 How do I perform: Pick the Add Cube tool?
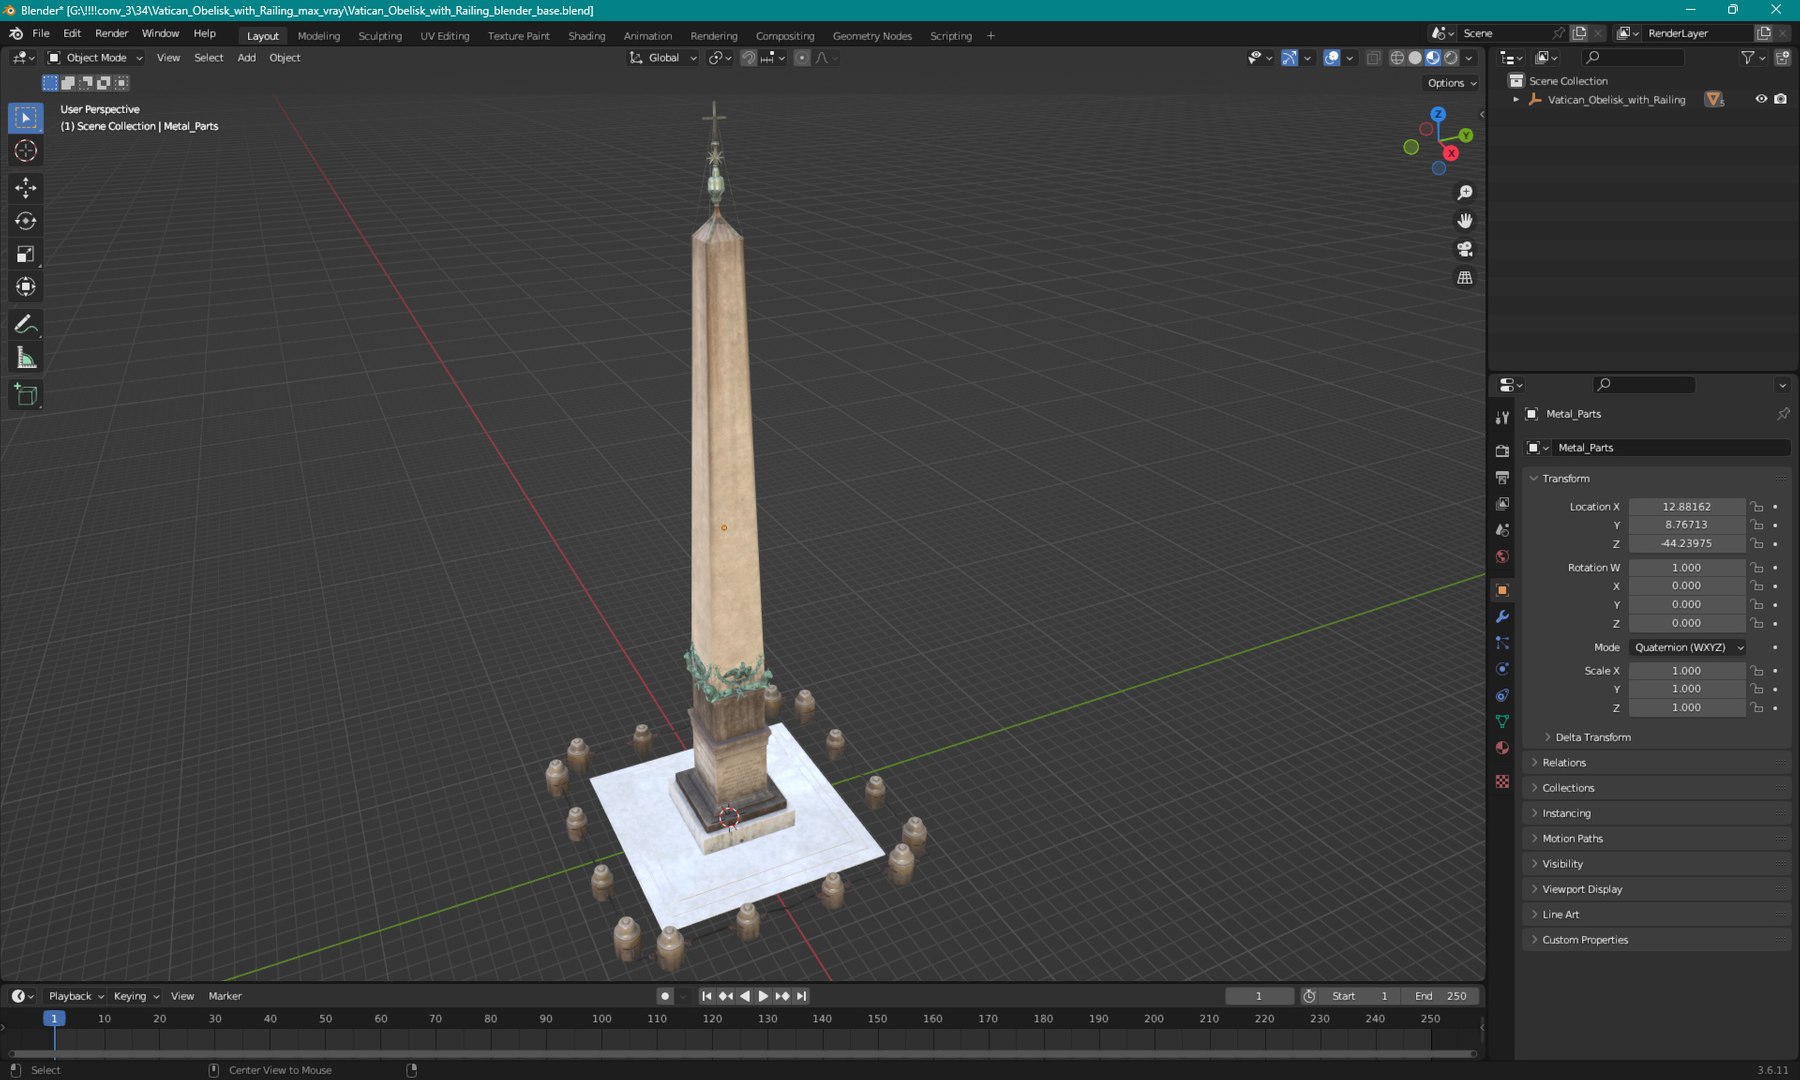[26, 395]
